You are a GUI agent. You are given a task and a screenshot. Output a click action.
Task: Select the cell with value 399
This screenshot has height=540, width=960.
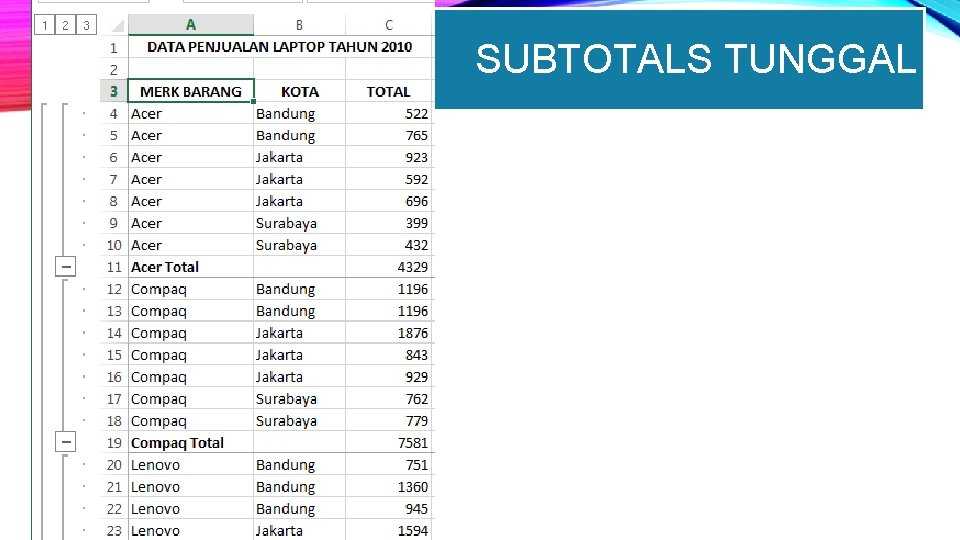(x=389, y=223)
